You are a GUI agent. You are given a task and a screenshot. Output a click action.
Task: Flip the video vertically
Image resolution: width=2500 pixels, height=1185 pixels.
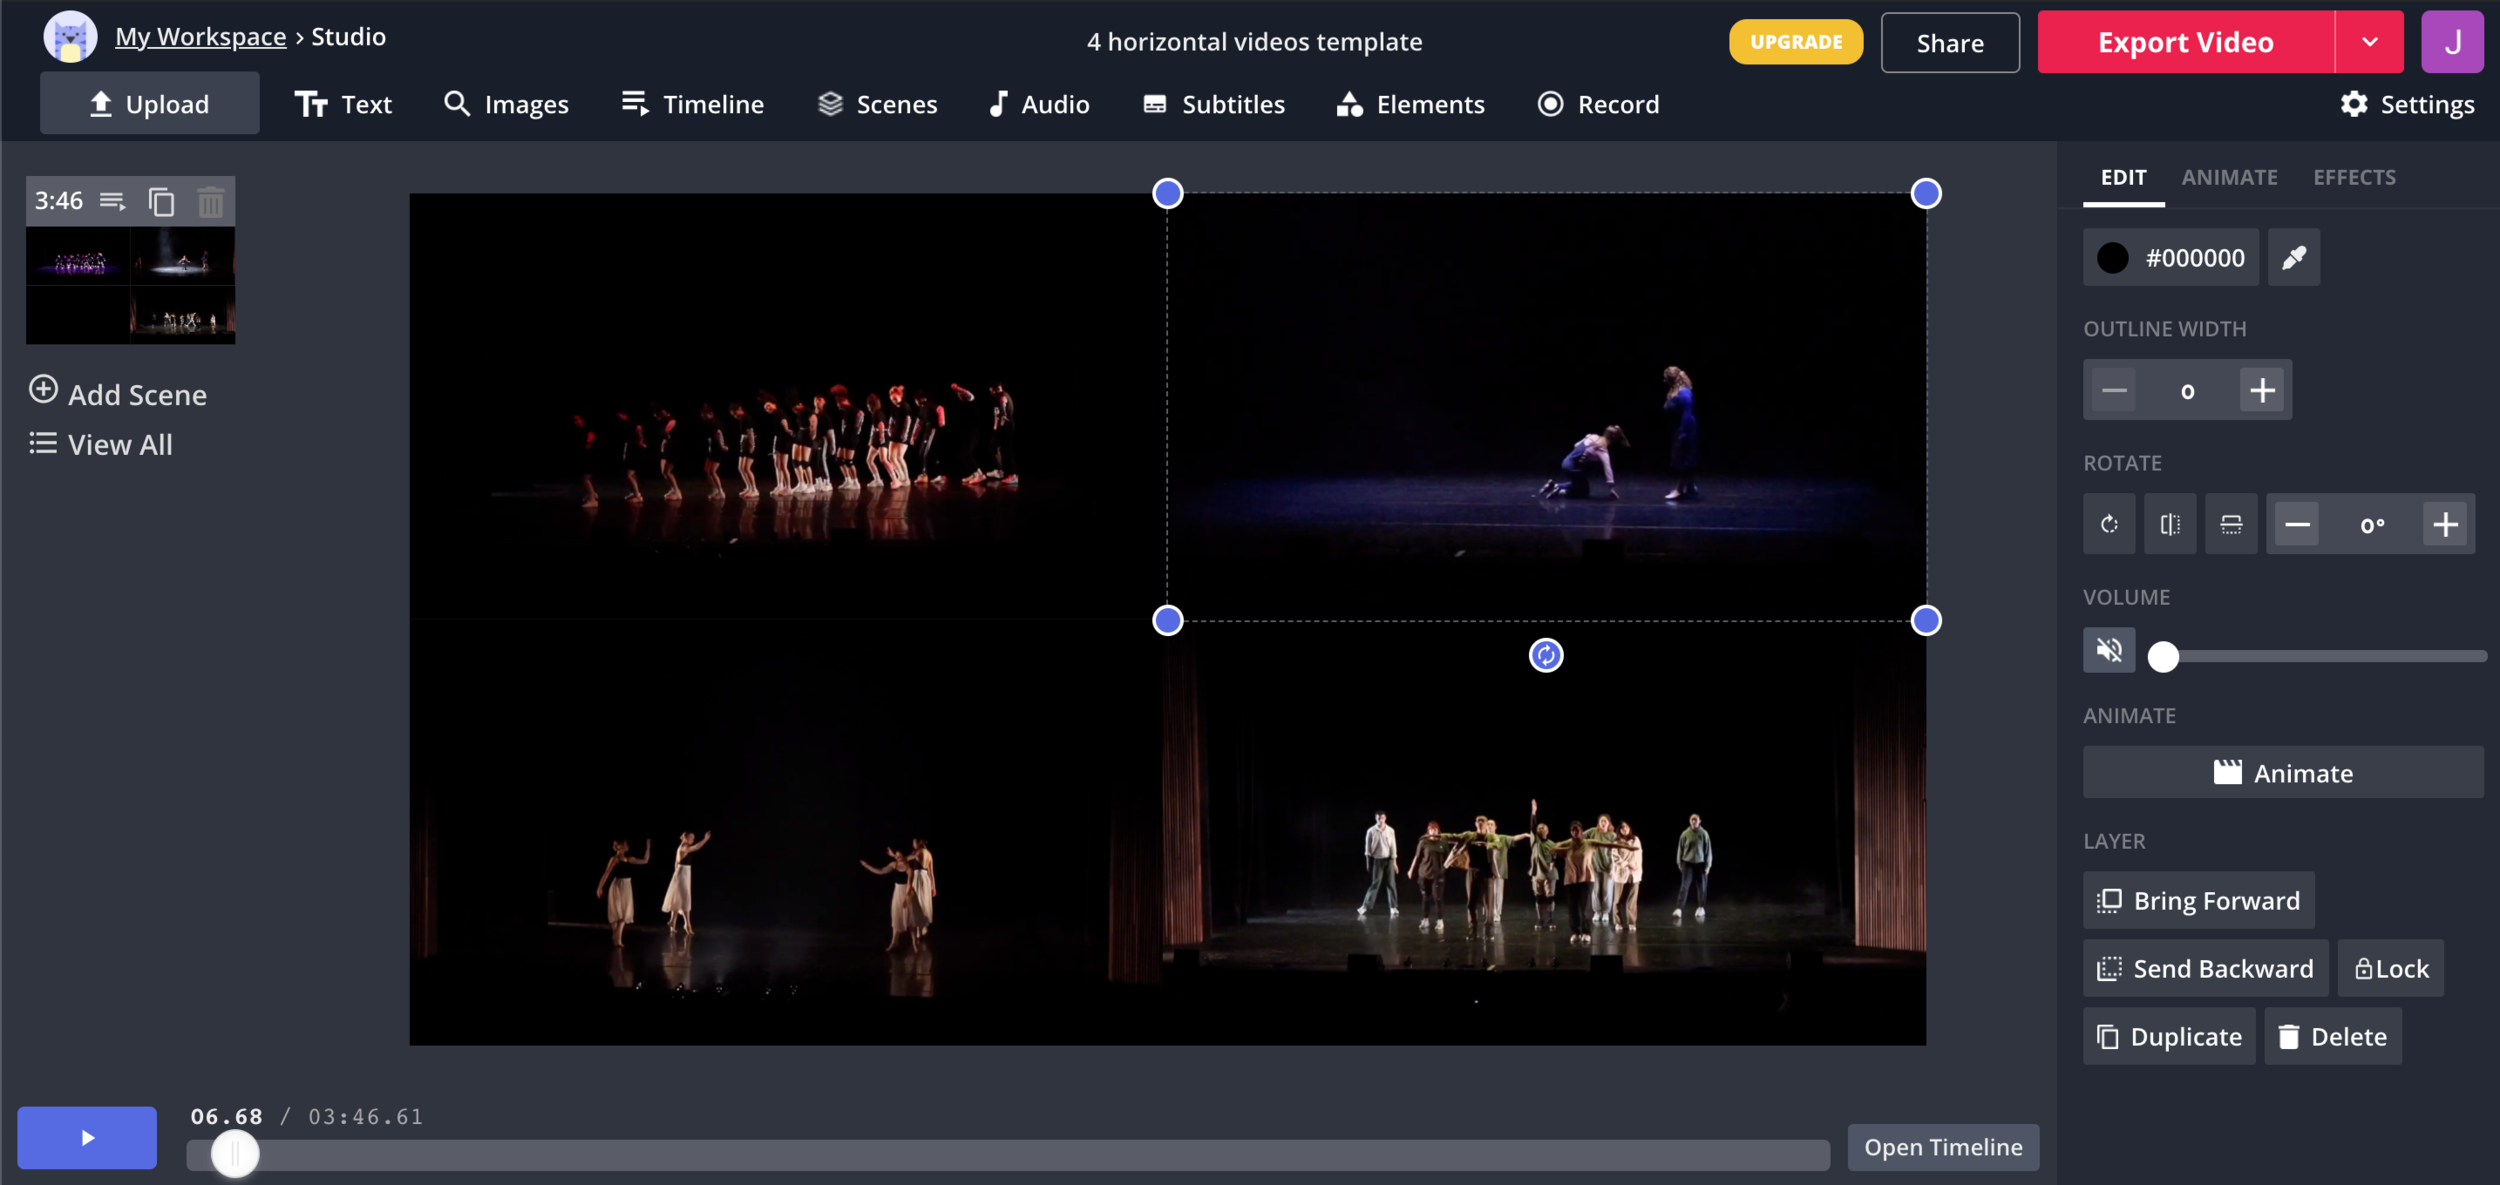[x=2230, y=524]
